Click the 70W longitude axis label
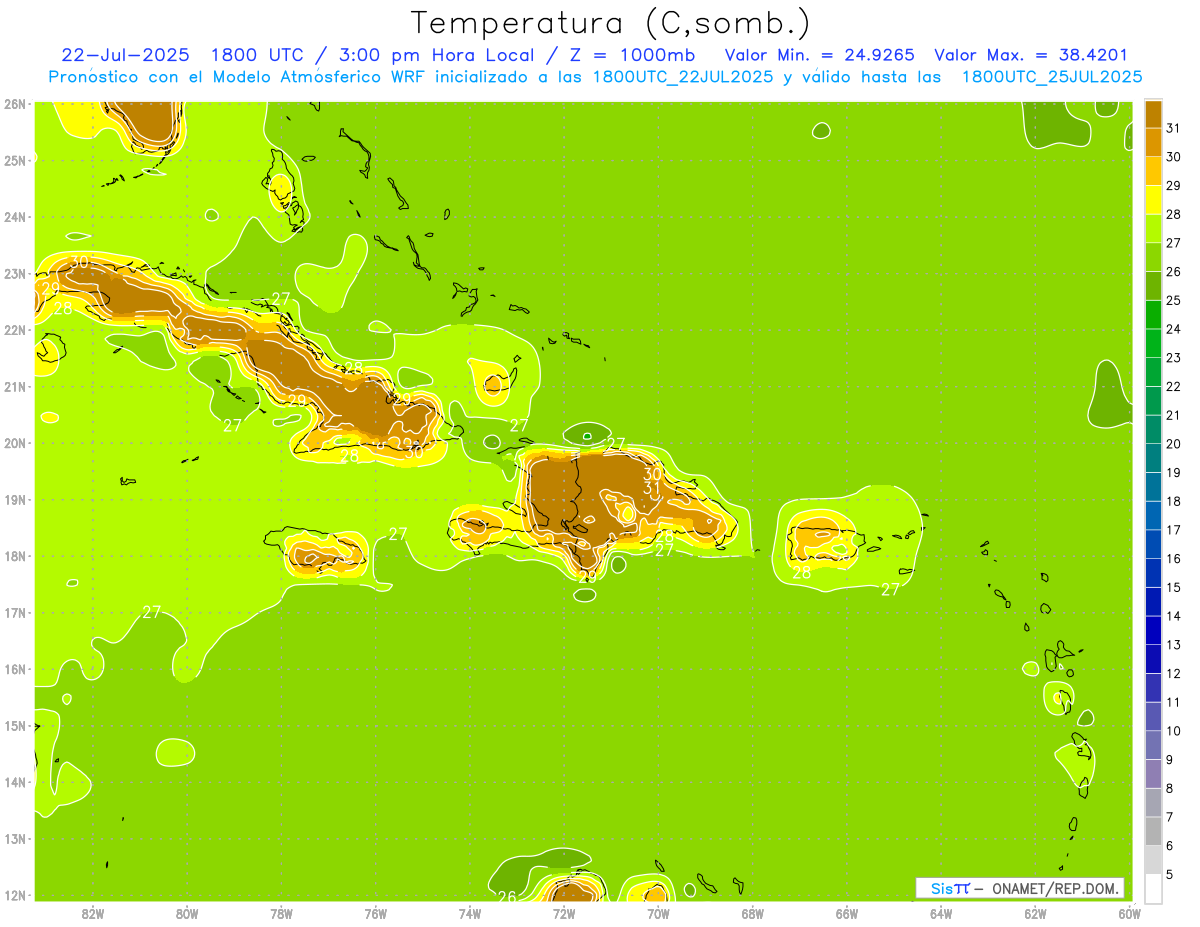Screen dimensions: 1200x927 pyautogui.click(x=658, y=913)
